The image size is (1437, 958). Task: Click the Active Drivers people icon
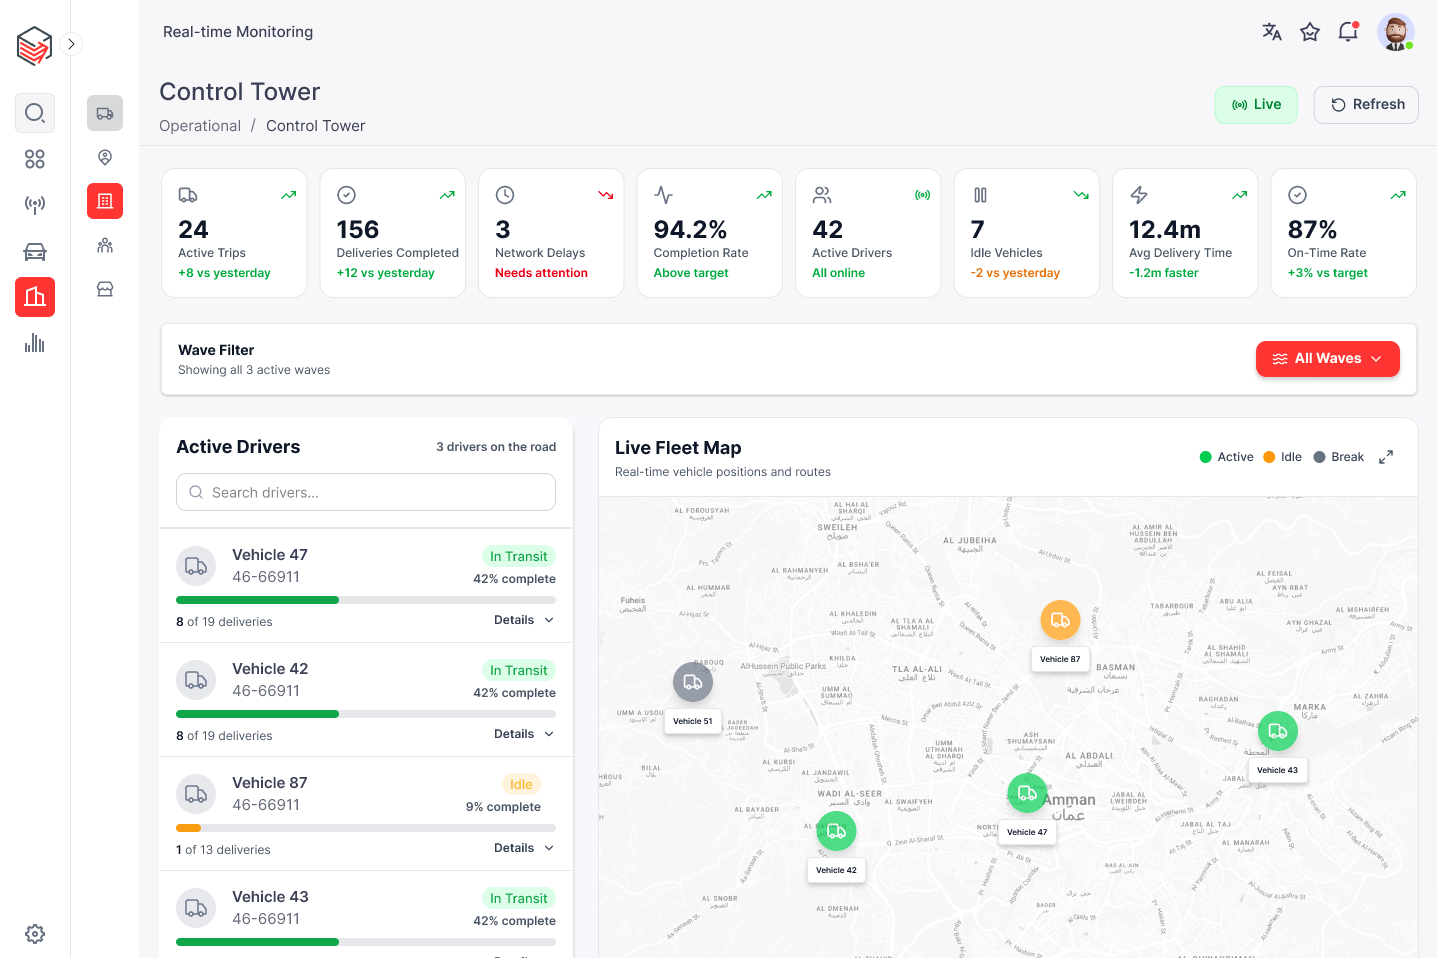[x=822, y=195]
